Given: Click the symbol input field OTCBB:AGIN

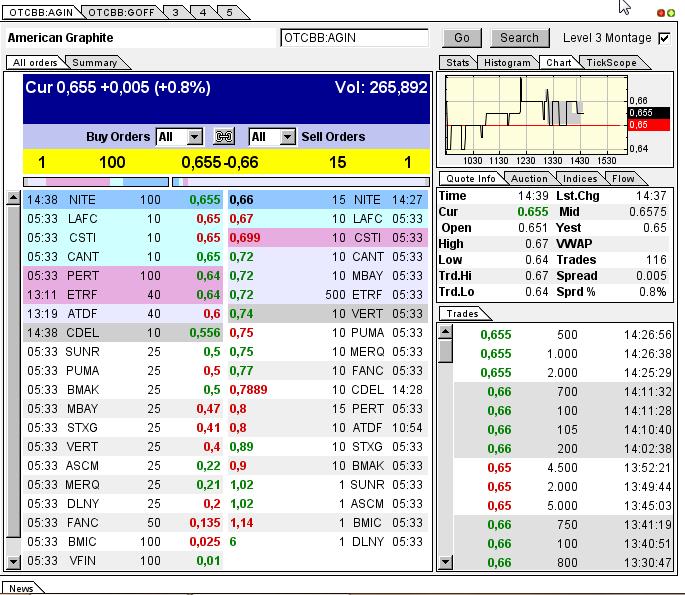Looking at the screenshot, I should [x=354, y=38].
